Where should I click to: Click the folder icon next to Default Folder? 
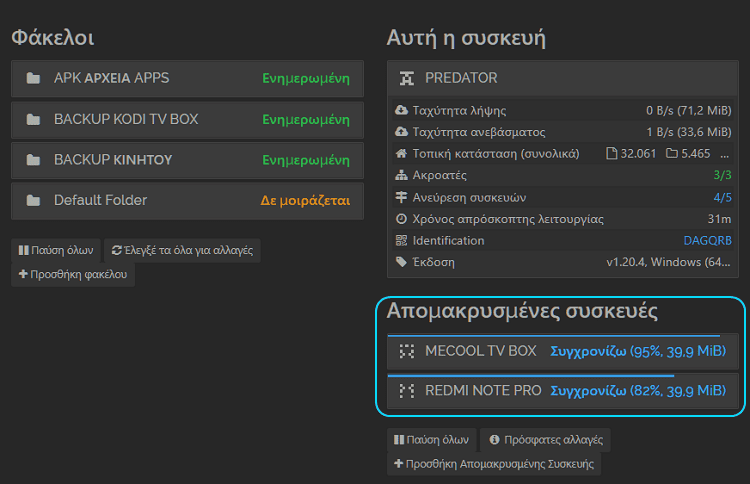click(x=33, y=200)
